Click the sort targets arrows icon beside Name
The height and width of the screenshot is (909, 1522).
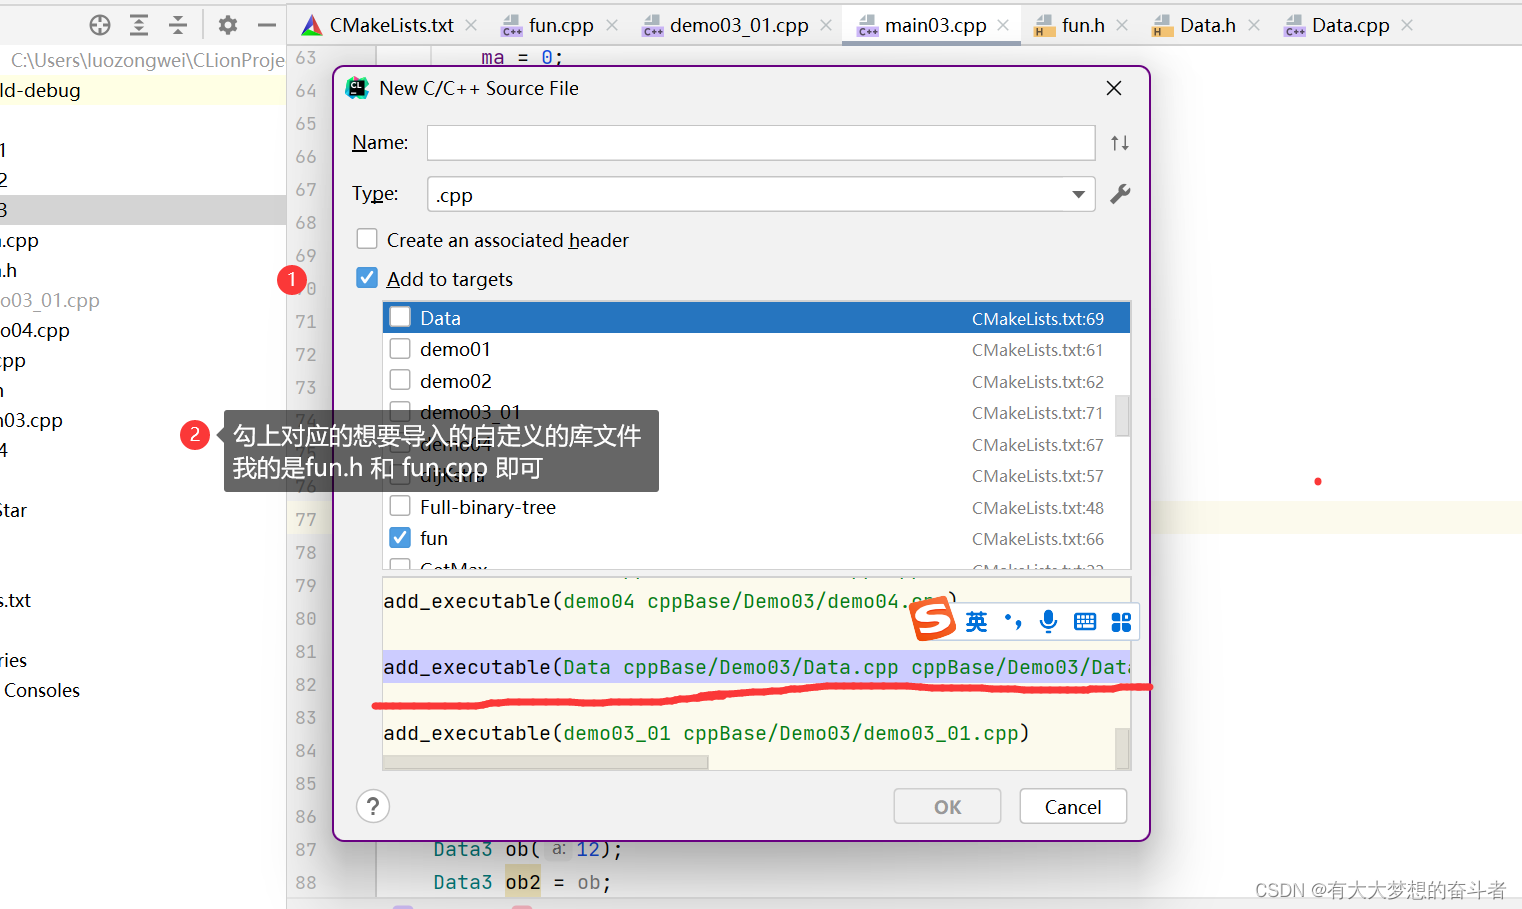(1120, 143)
